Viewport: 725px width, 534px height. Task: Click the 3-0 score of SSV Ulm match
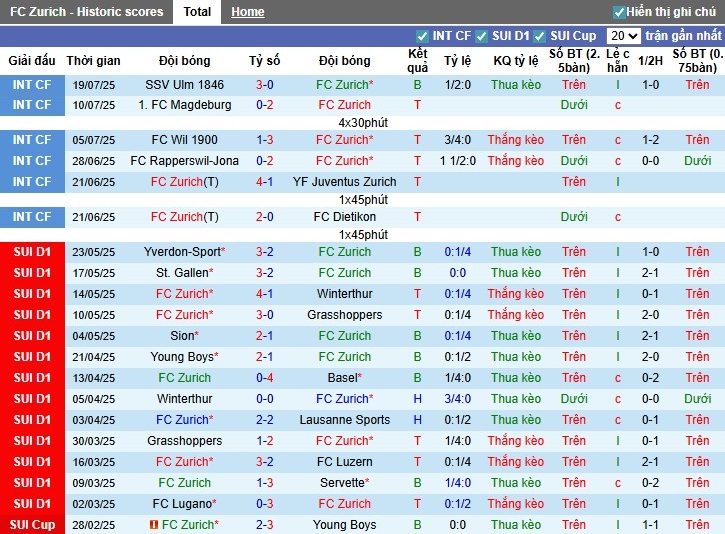click(x=264, y=85)
